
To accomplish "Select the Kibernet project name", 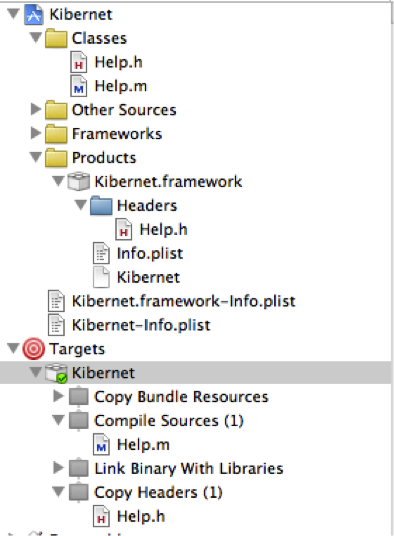I will pos(81,15).
